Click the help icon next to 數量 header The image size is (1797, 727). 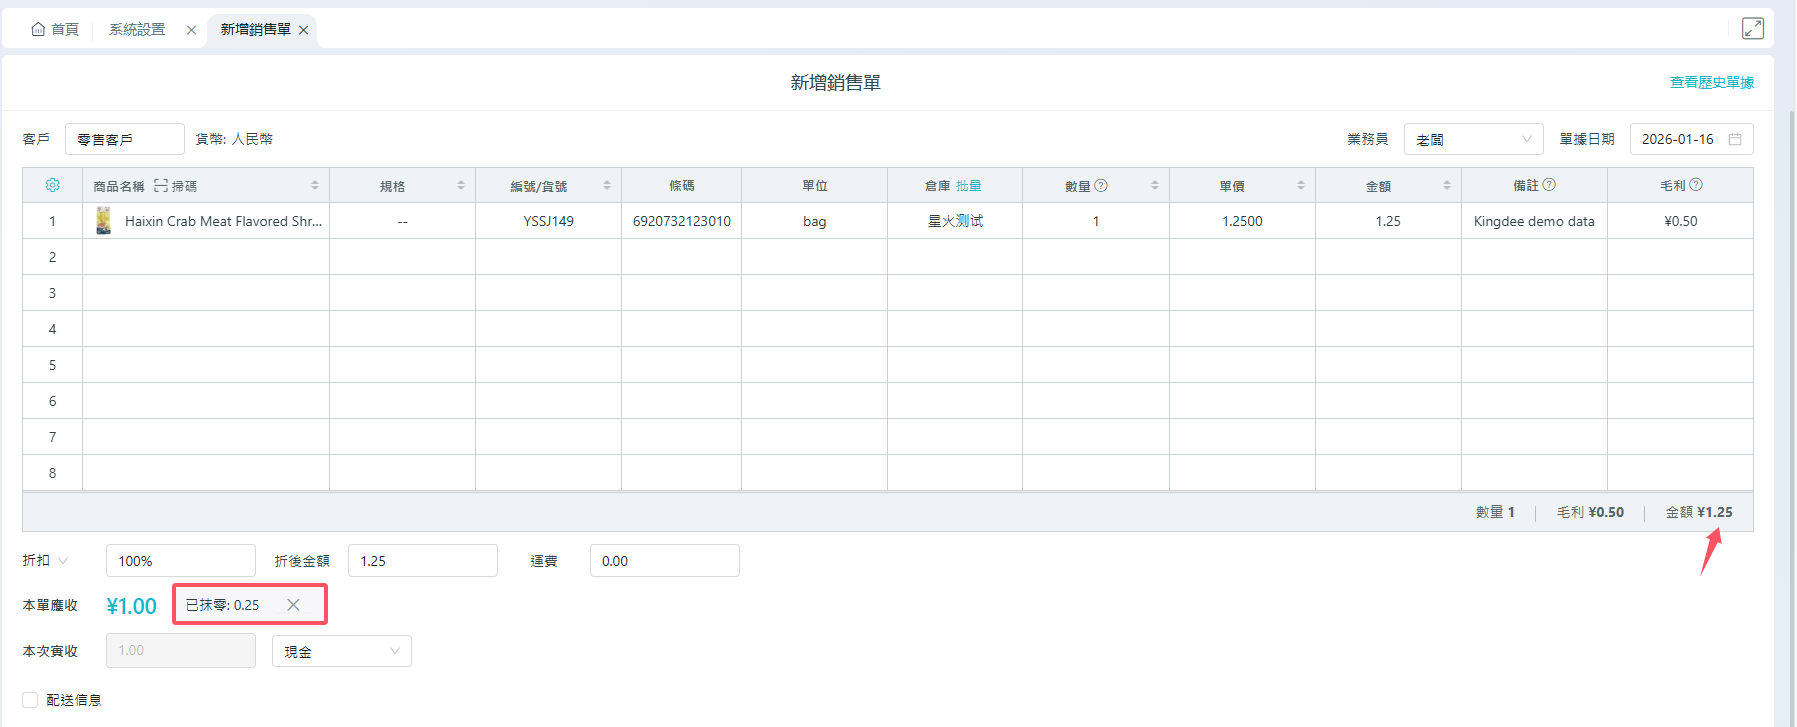tap(1101, 185)
